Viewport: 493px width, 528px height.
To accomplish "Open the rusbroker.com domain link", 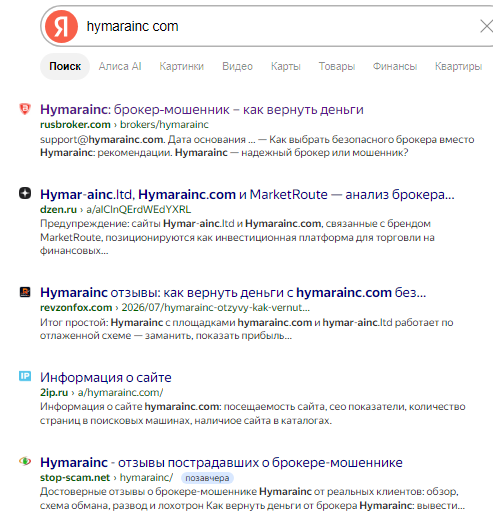I will pyautogui.click(x=75, y=125).
